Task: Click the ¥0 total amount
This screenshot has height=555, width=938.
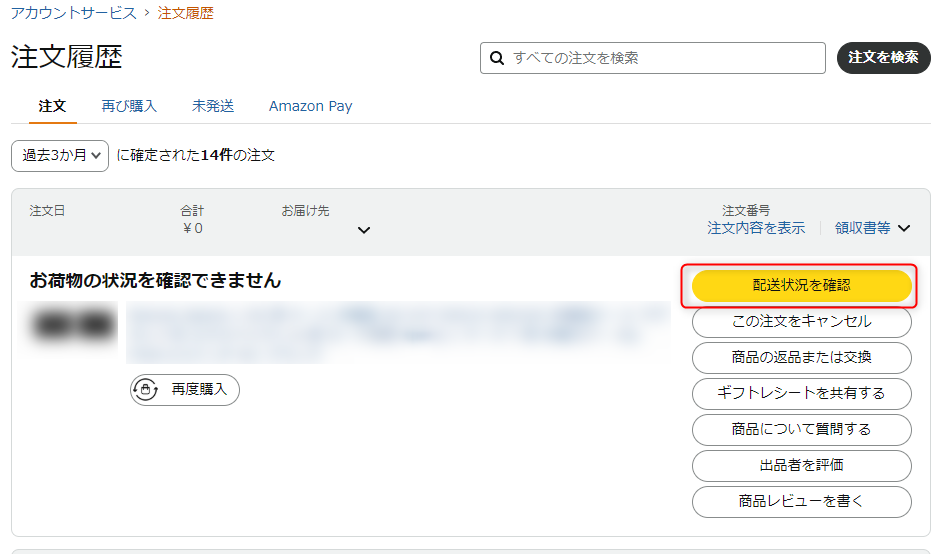Action: (x=193, y=228)
